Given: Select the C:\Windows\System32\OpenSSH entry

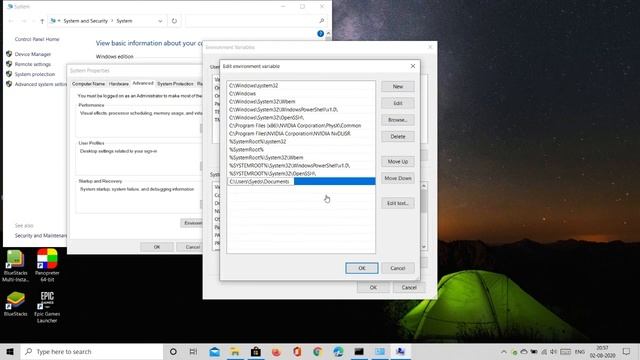Looking at the screenshot, I should click(x=301, y=118).
